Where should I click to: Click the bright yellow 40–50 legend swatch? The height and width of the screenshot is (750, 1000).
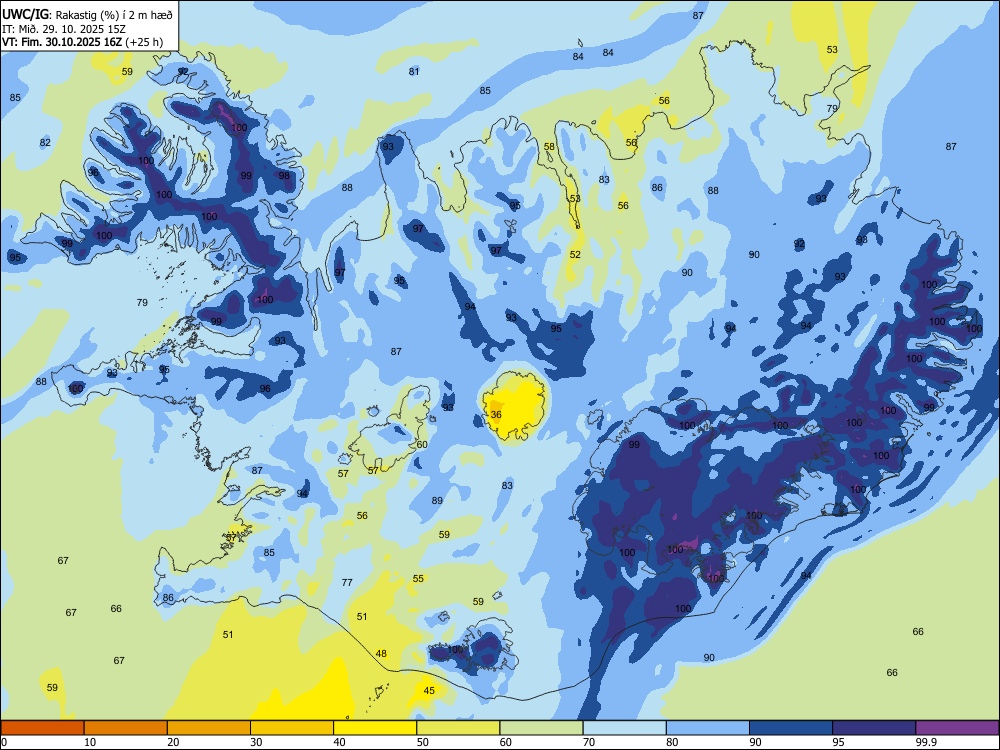click(375, 728)
